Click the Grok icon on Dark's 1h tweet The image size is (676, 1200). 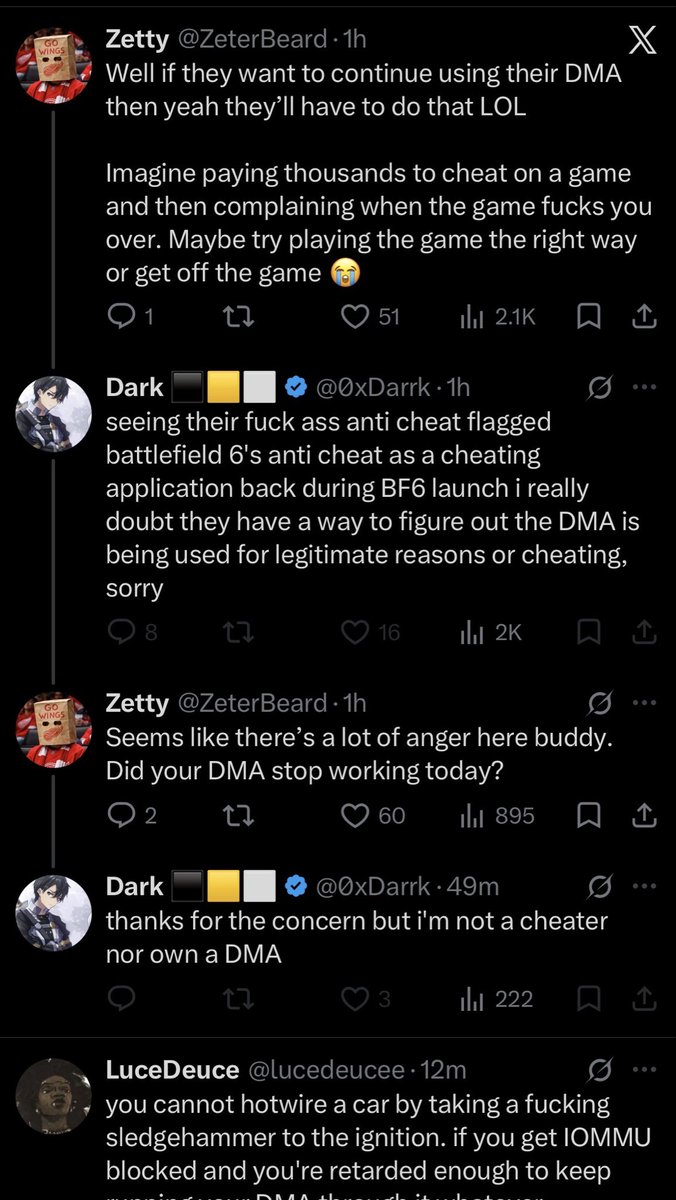click(x=600, y=388)
